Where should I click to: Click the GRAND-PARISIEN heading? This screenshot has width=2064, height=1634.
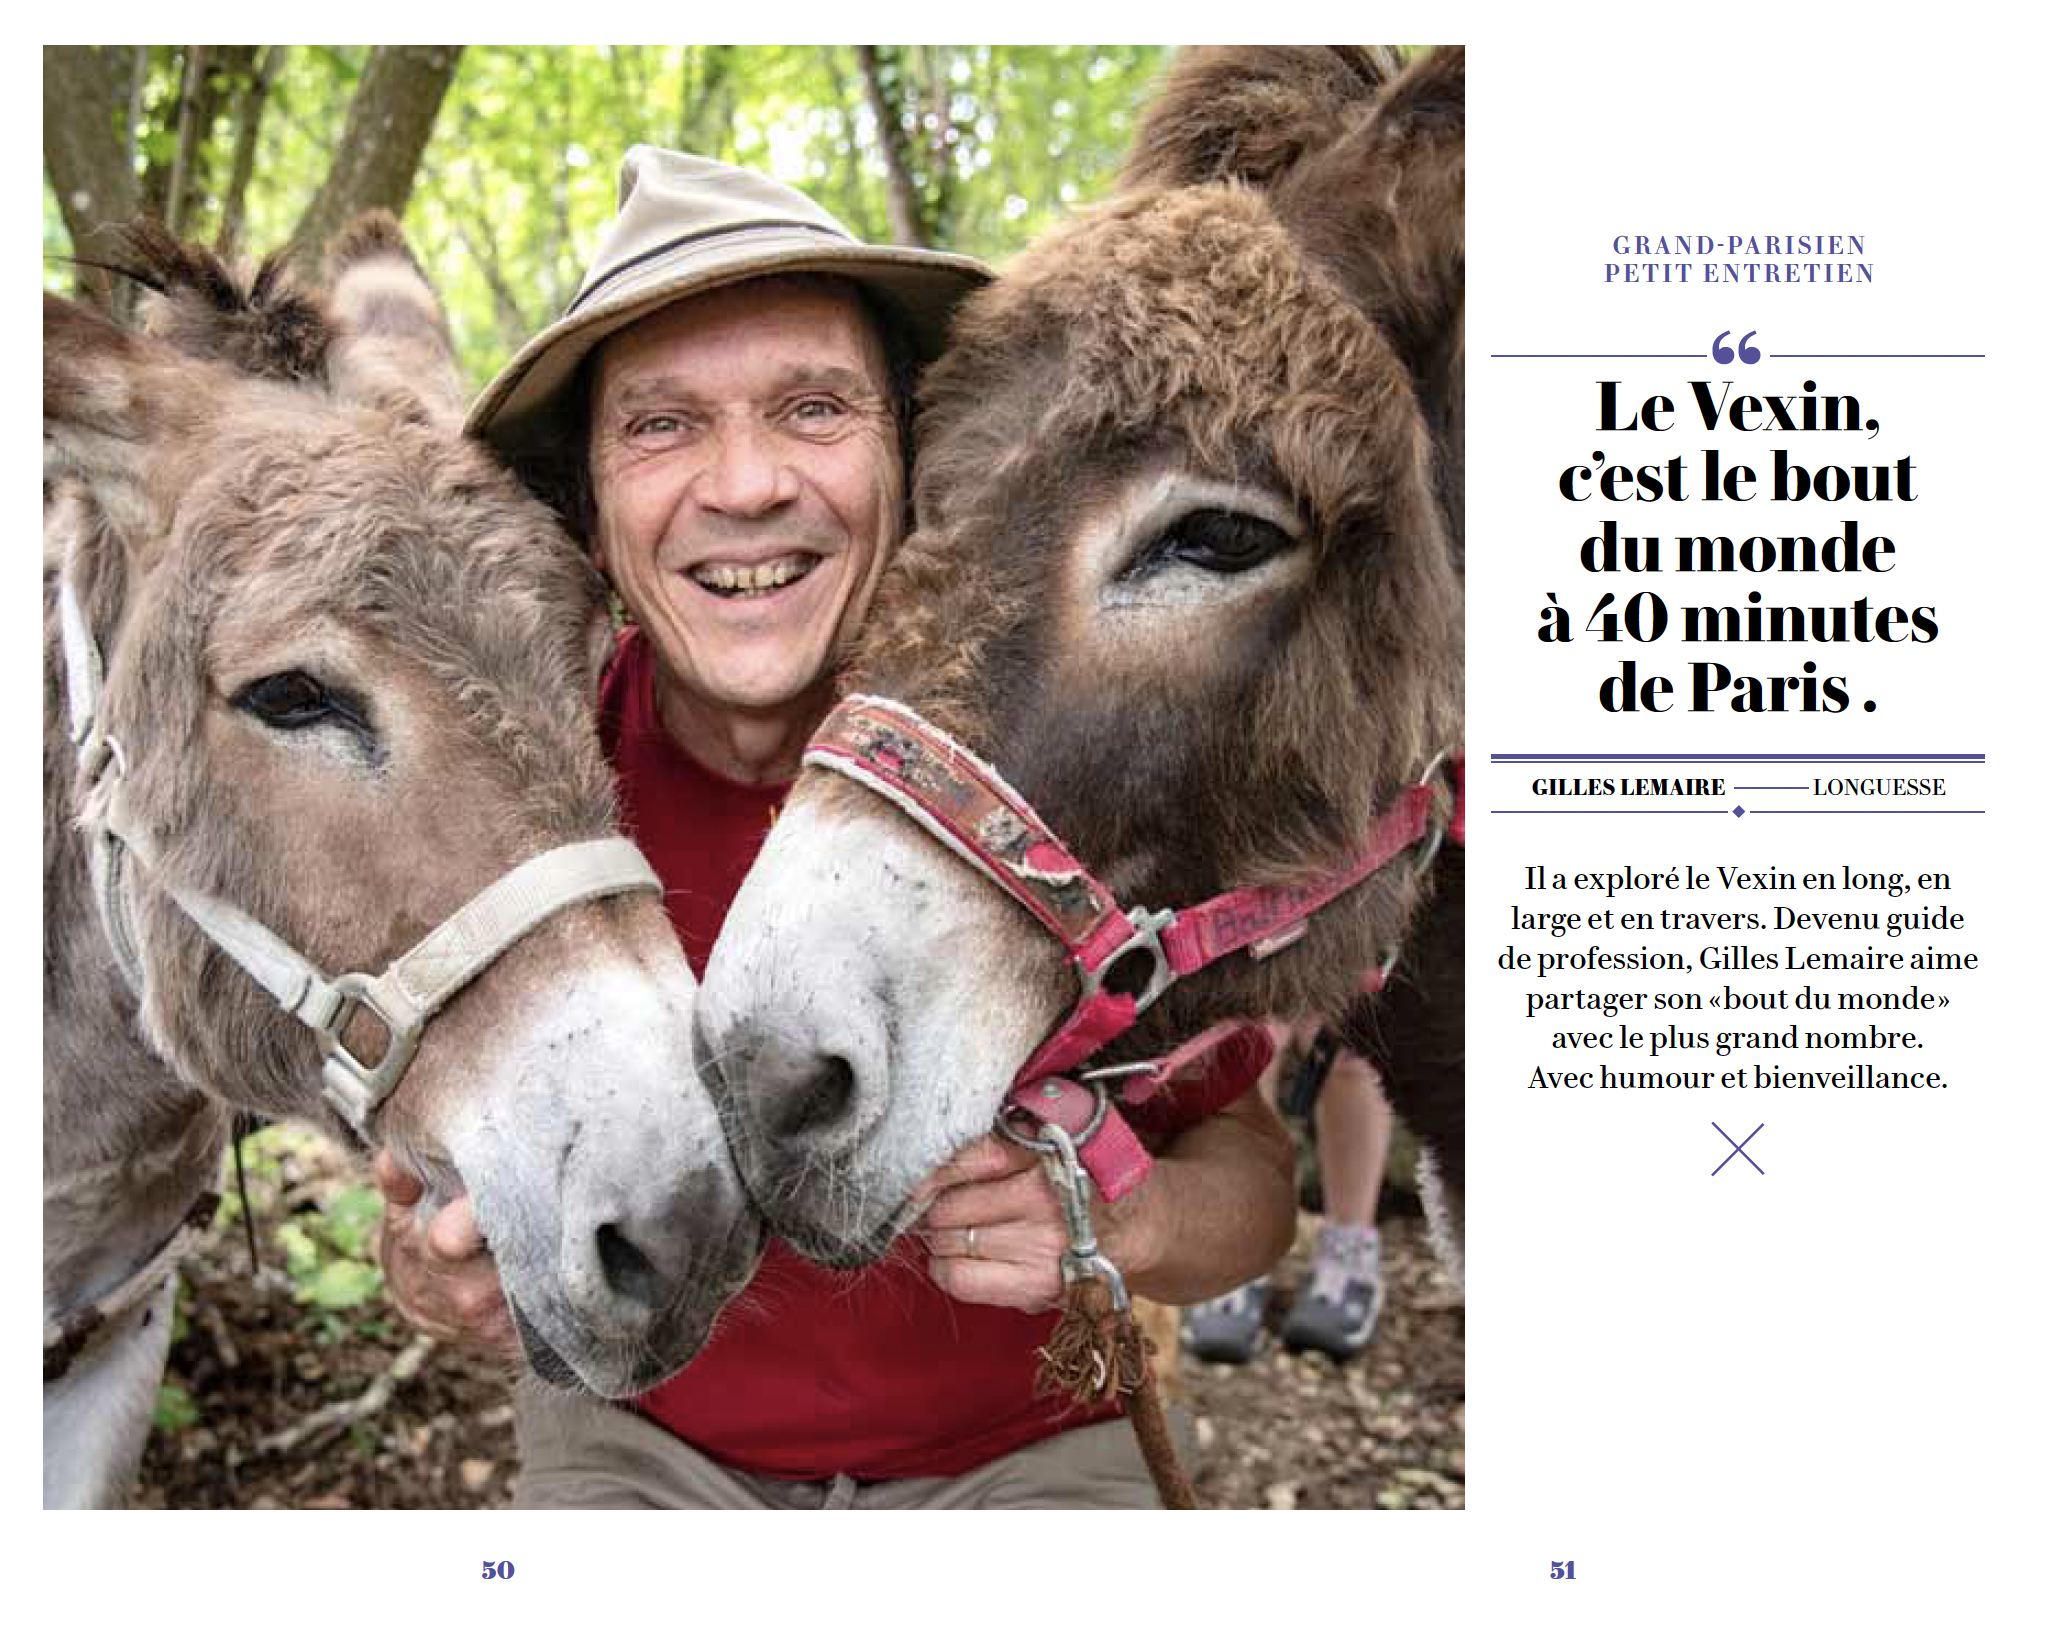tap(1739, 245)
